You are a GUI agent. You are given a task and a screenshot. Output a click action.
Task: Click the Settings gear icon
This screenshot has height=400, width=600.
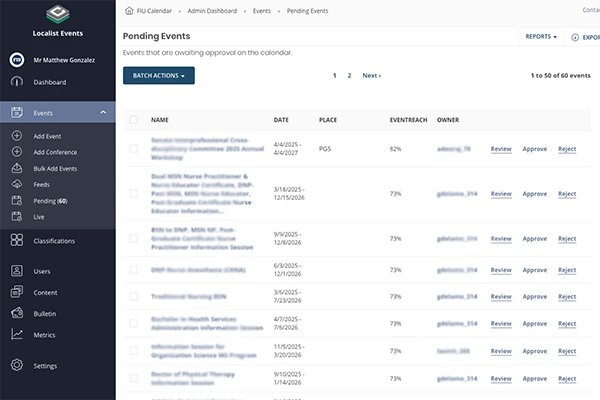point(16,366)
